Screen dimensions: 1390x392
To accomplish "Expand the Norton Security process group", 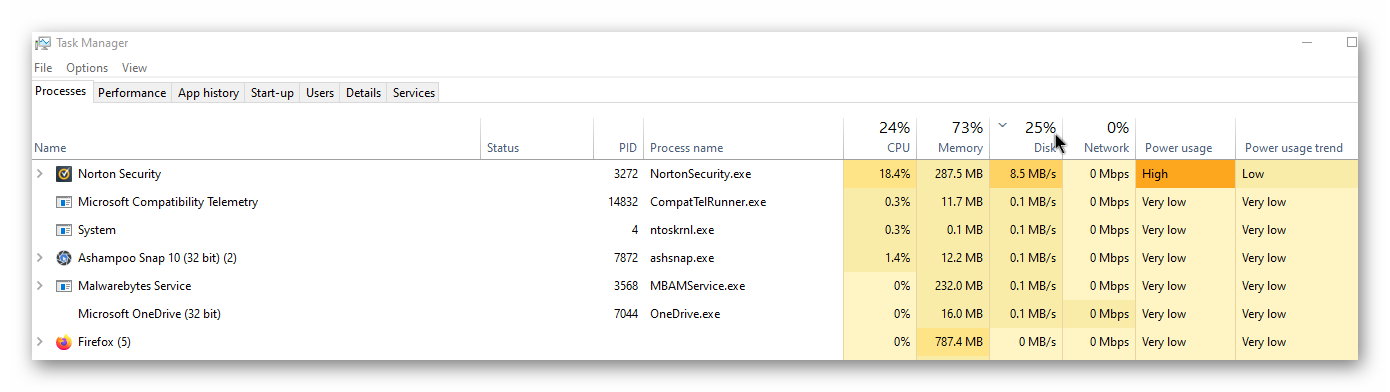I will click(40, 174).
